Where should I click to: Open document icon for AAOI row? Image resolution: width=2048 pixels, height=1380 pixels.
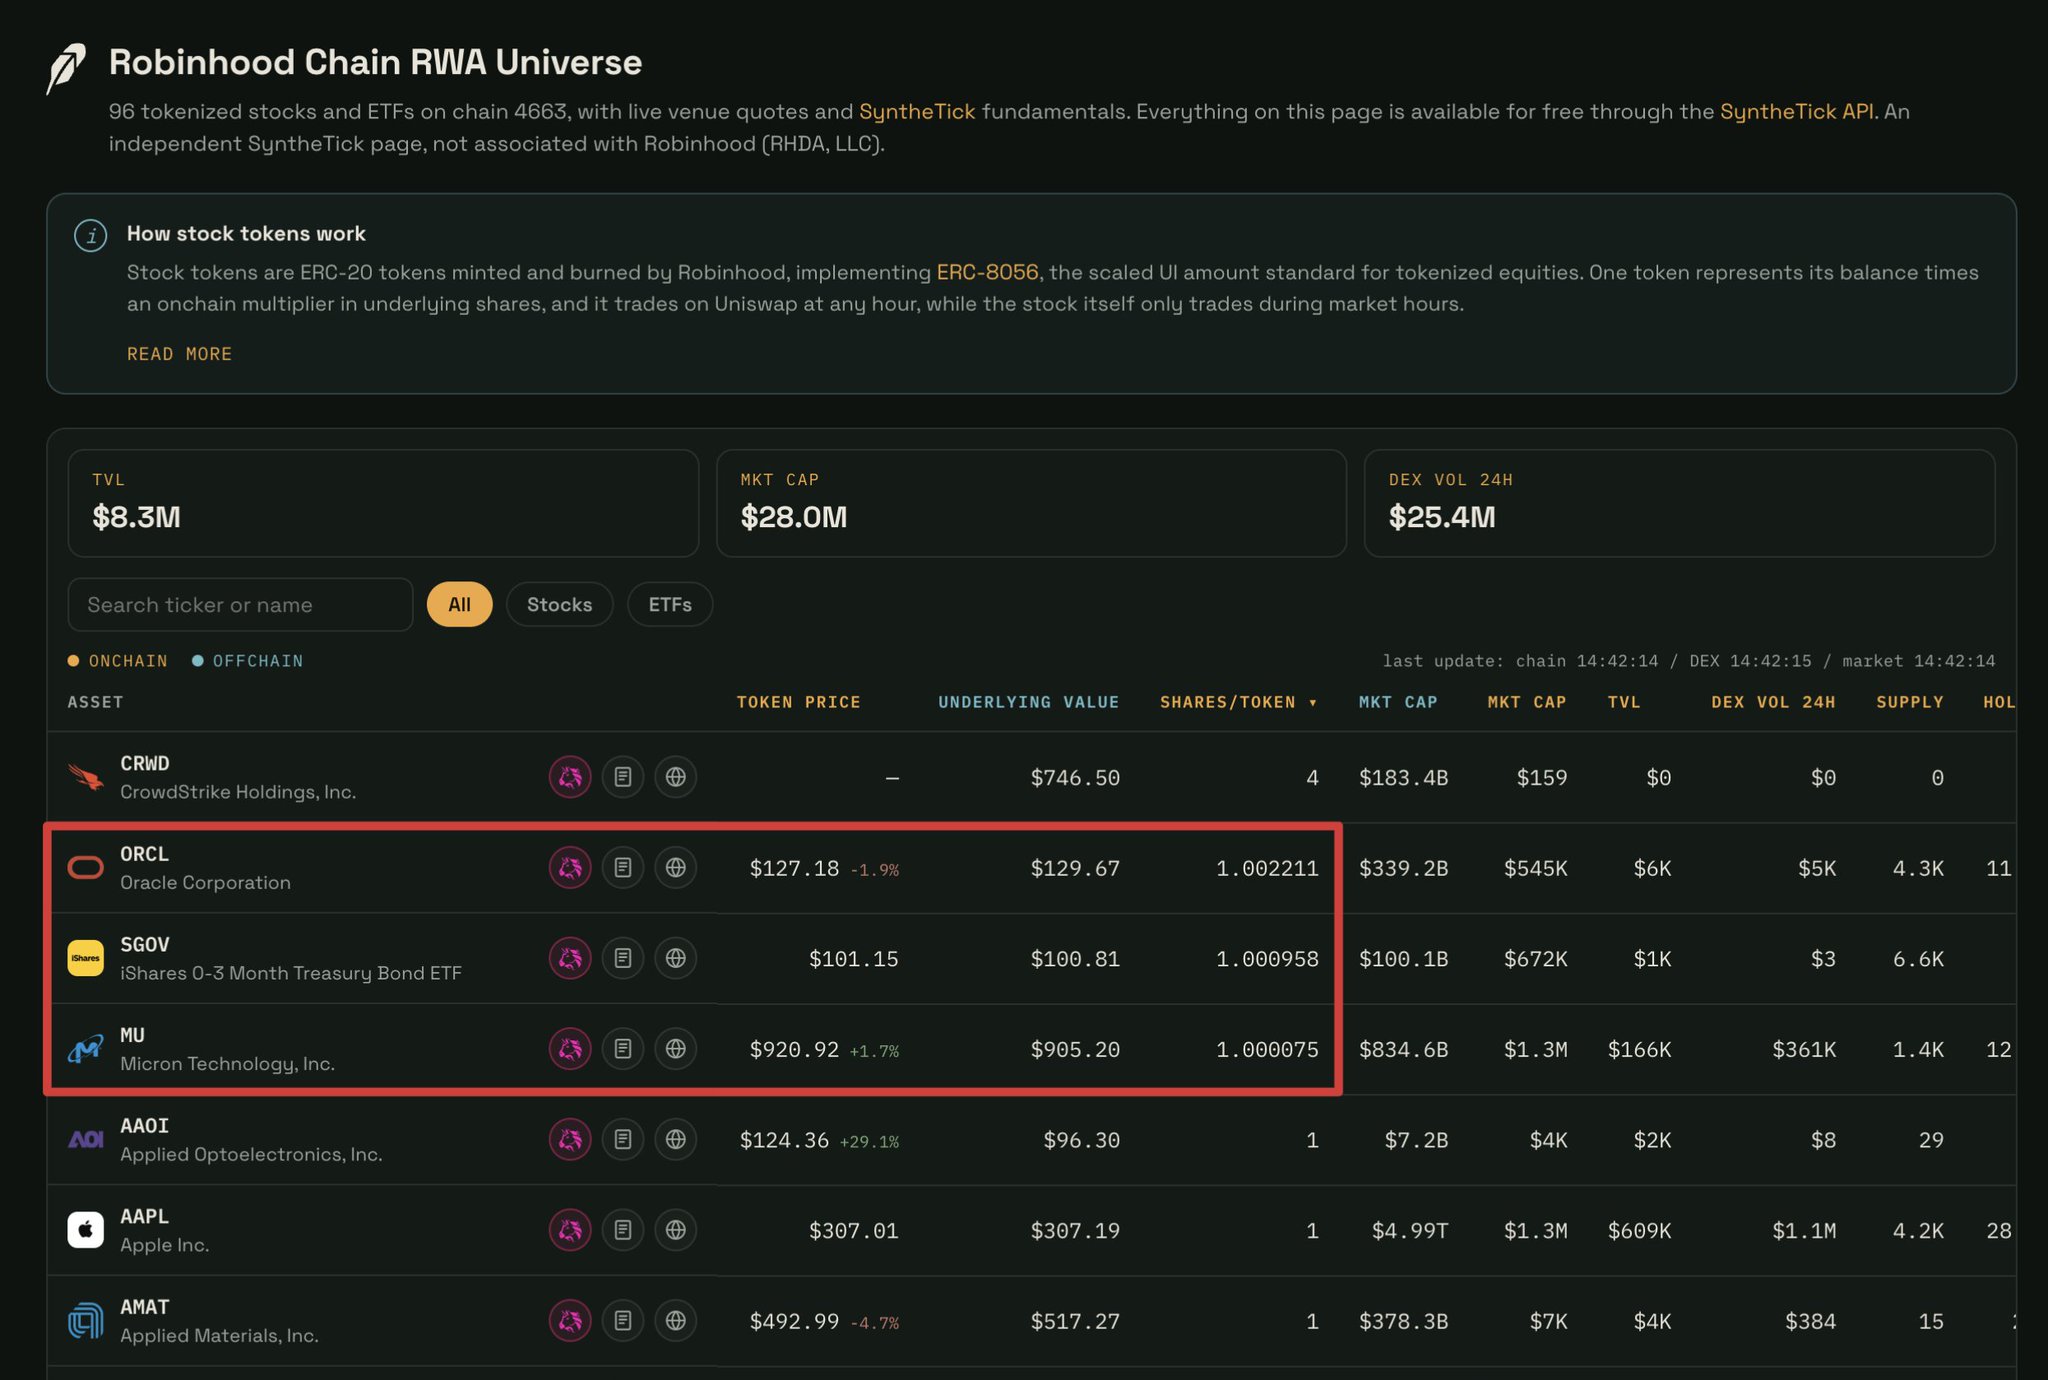[x=623, y=1139]
